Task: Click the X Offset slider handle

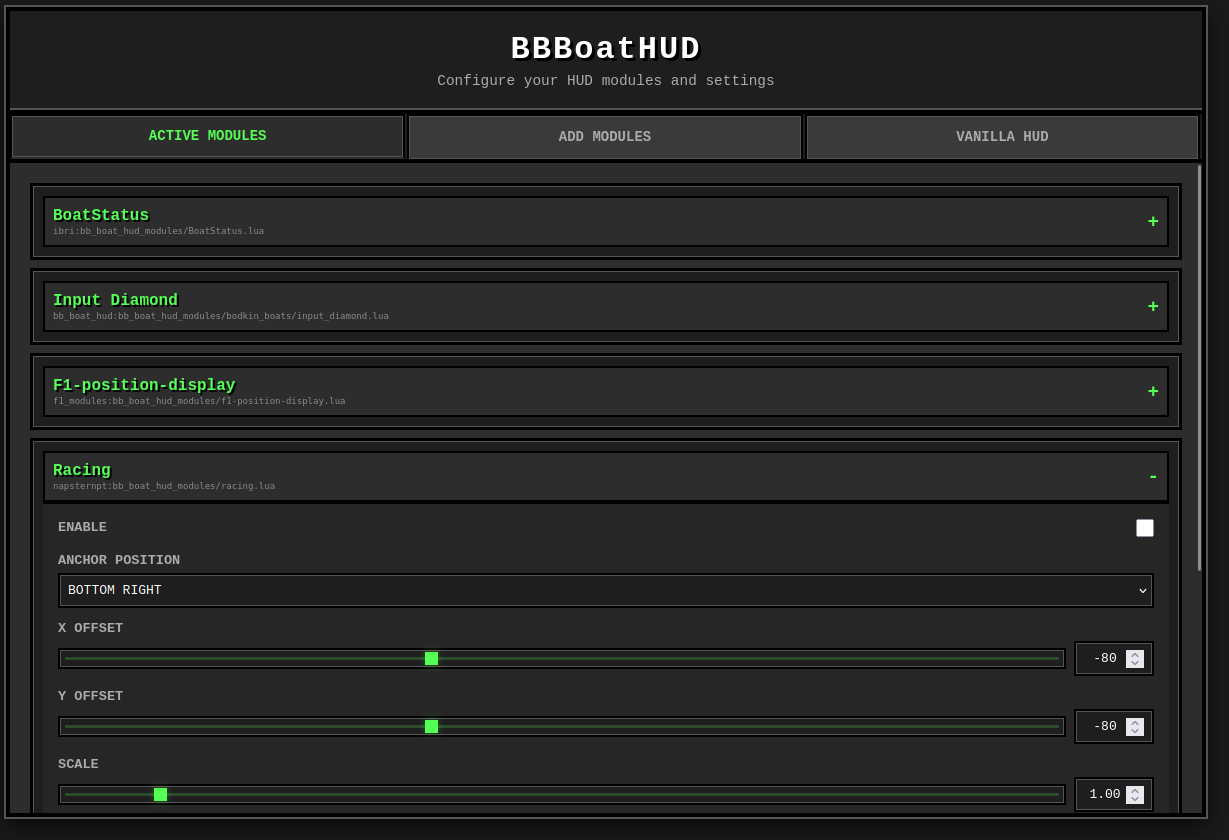Action: (431, 658)
